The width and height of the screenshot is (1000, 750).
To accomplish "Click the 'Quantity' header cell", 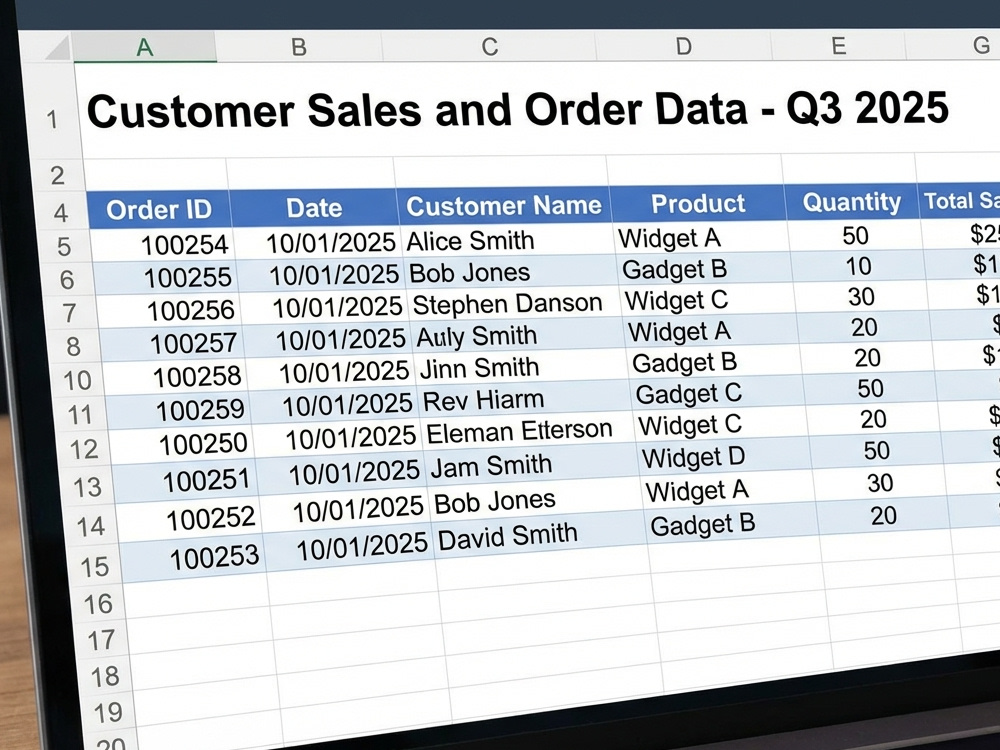I will pyautogui.click(x=851, y=202).
